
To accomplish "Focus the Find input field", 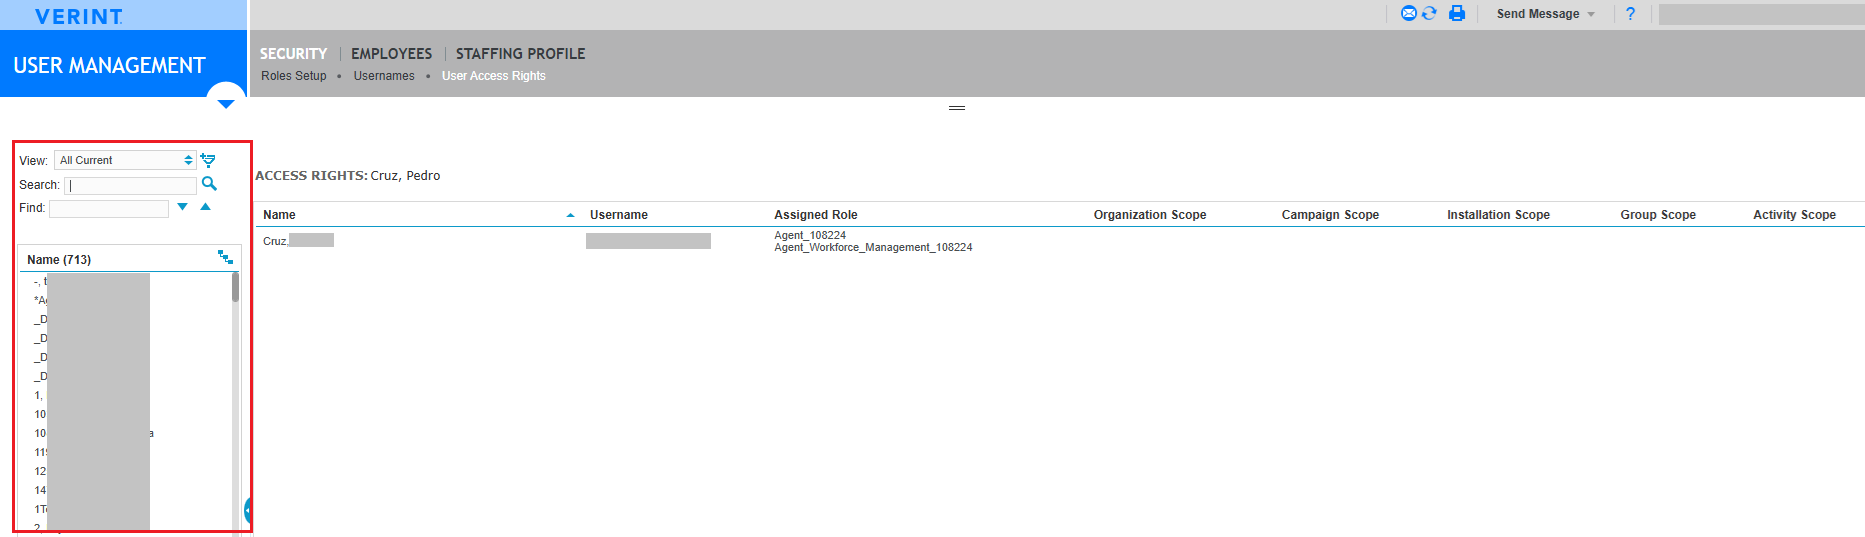I will pos(108,208).
